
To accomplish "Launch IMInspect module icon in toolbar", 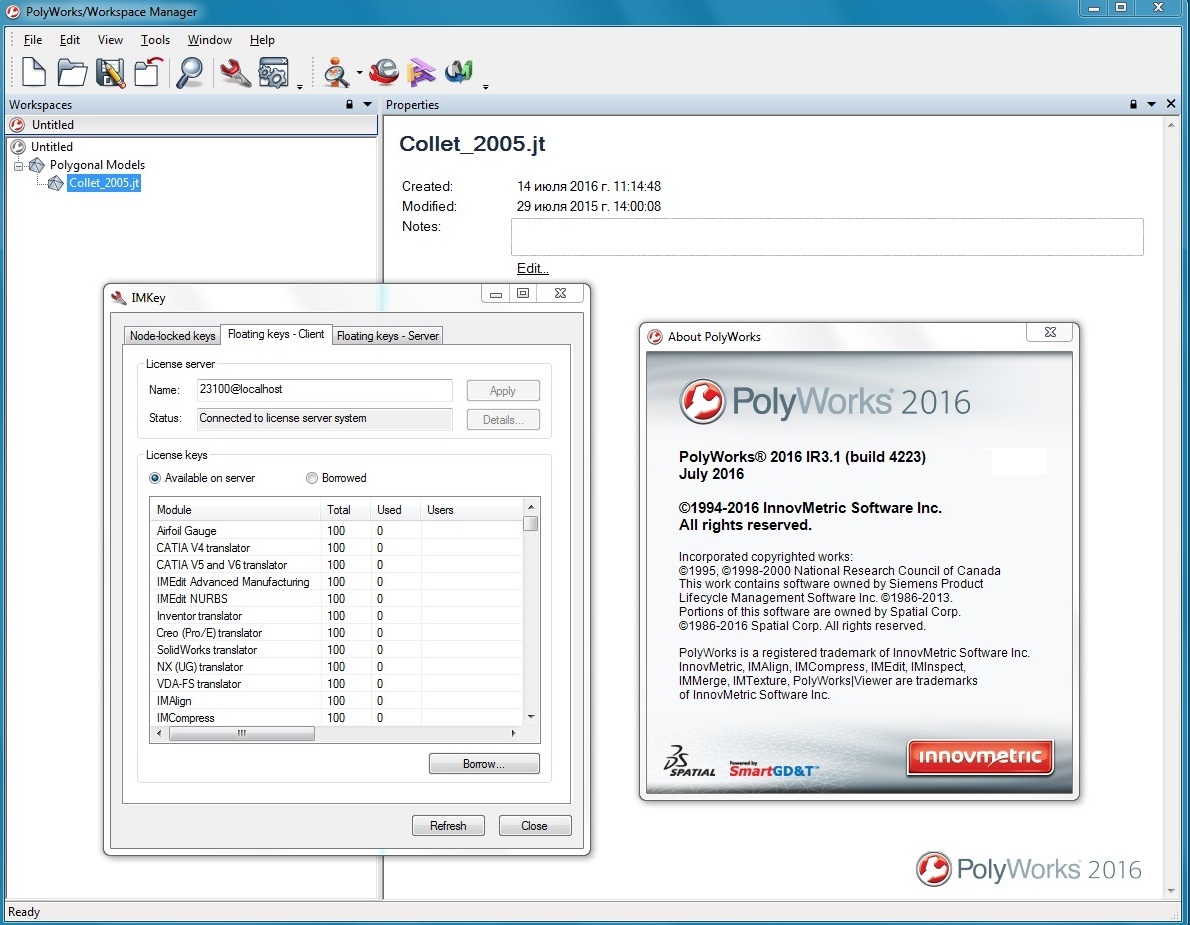I will coord(336,73).
